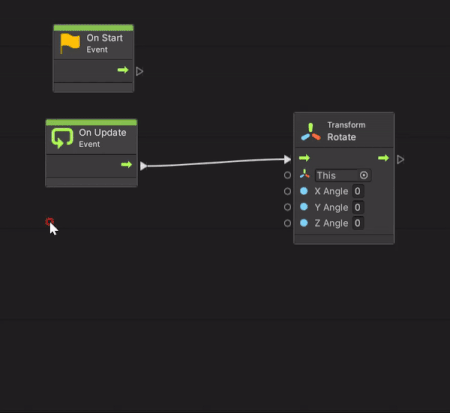450x413 pixels.
Task: Click the X Angle input port circle
Action: point(287,191)
